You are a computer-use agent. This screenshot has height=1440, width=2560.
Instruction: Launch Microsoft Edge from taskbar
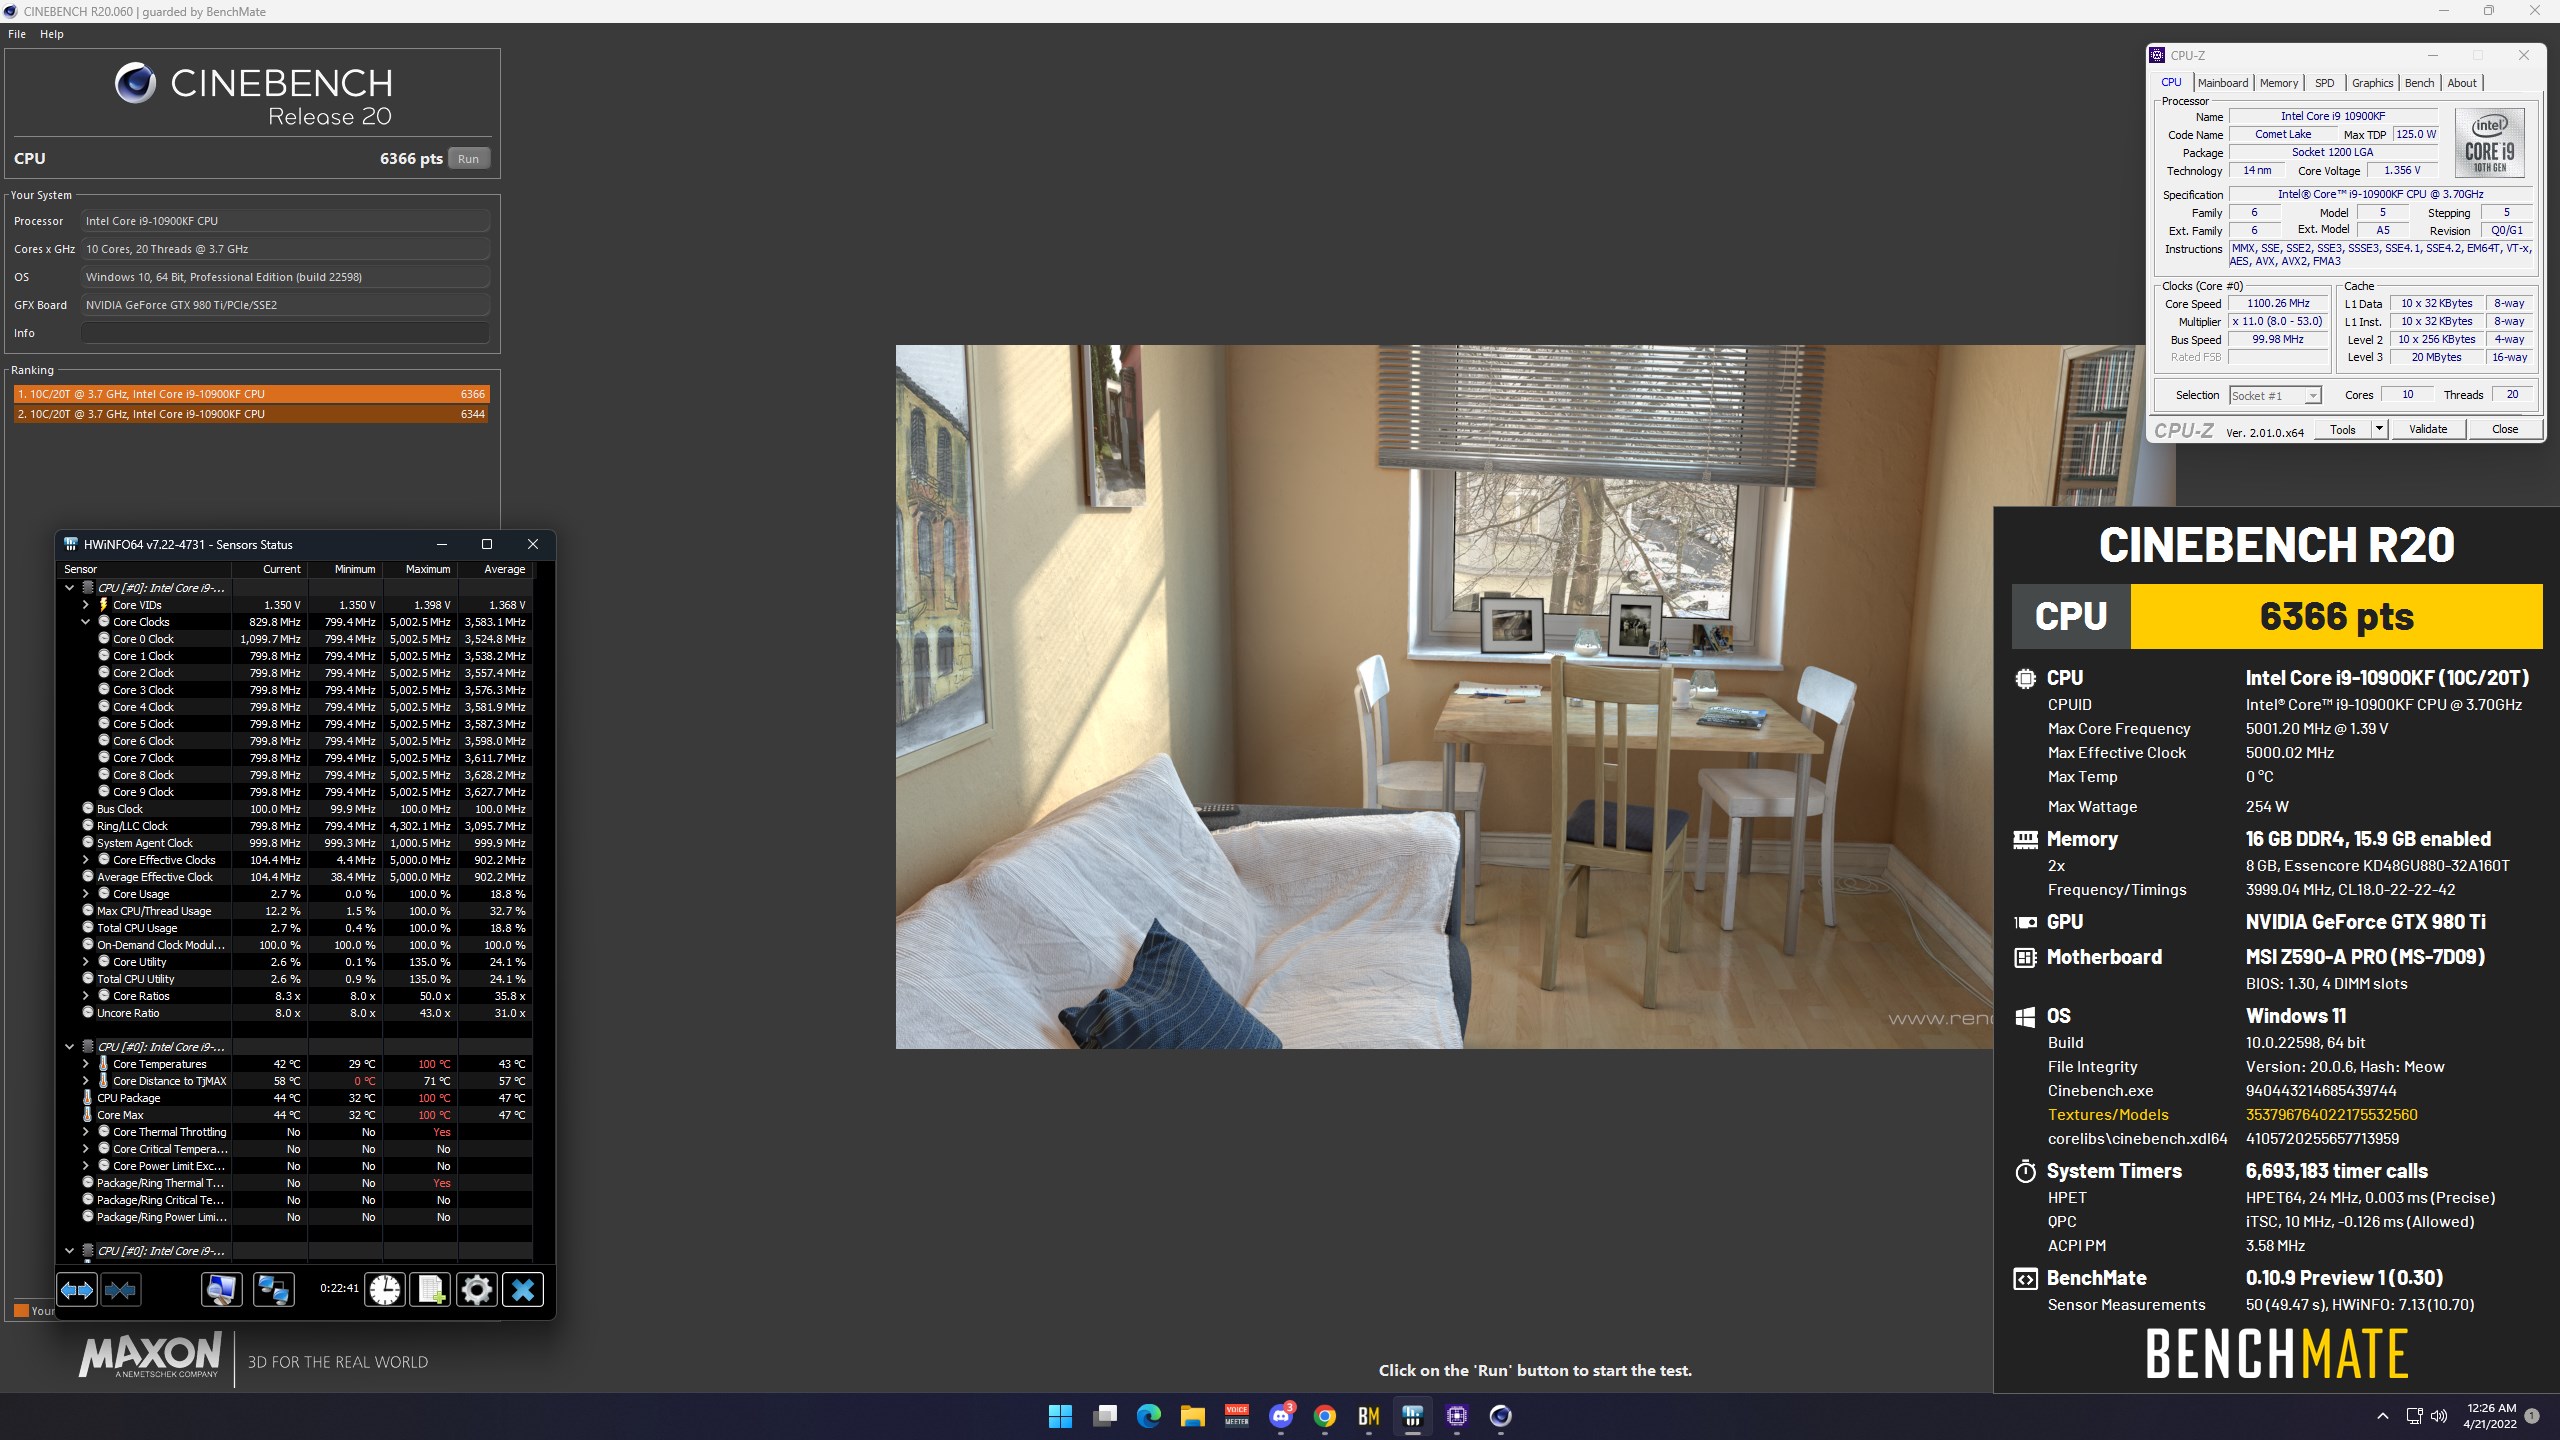(1148, 1416)
